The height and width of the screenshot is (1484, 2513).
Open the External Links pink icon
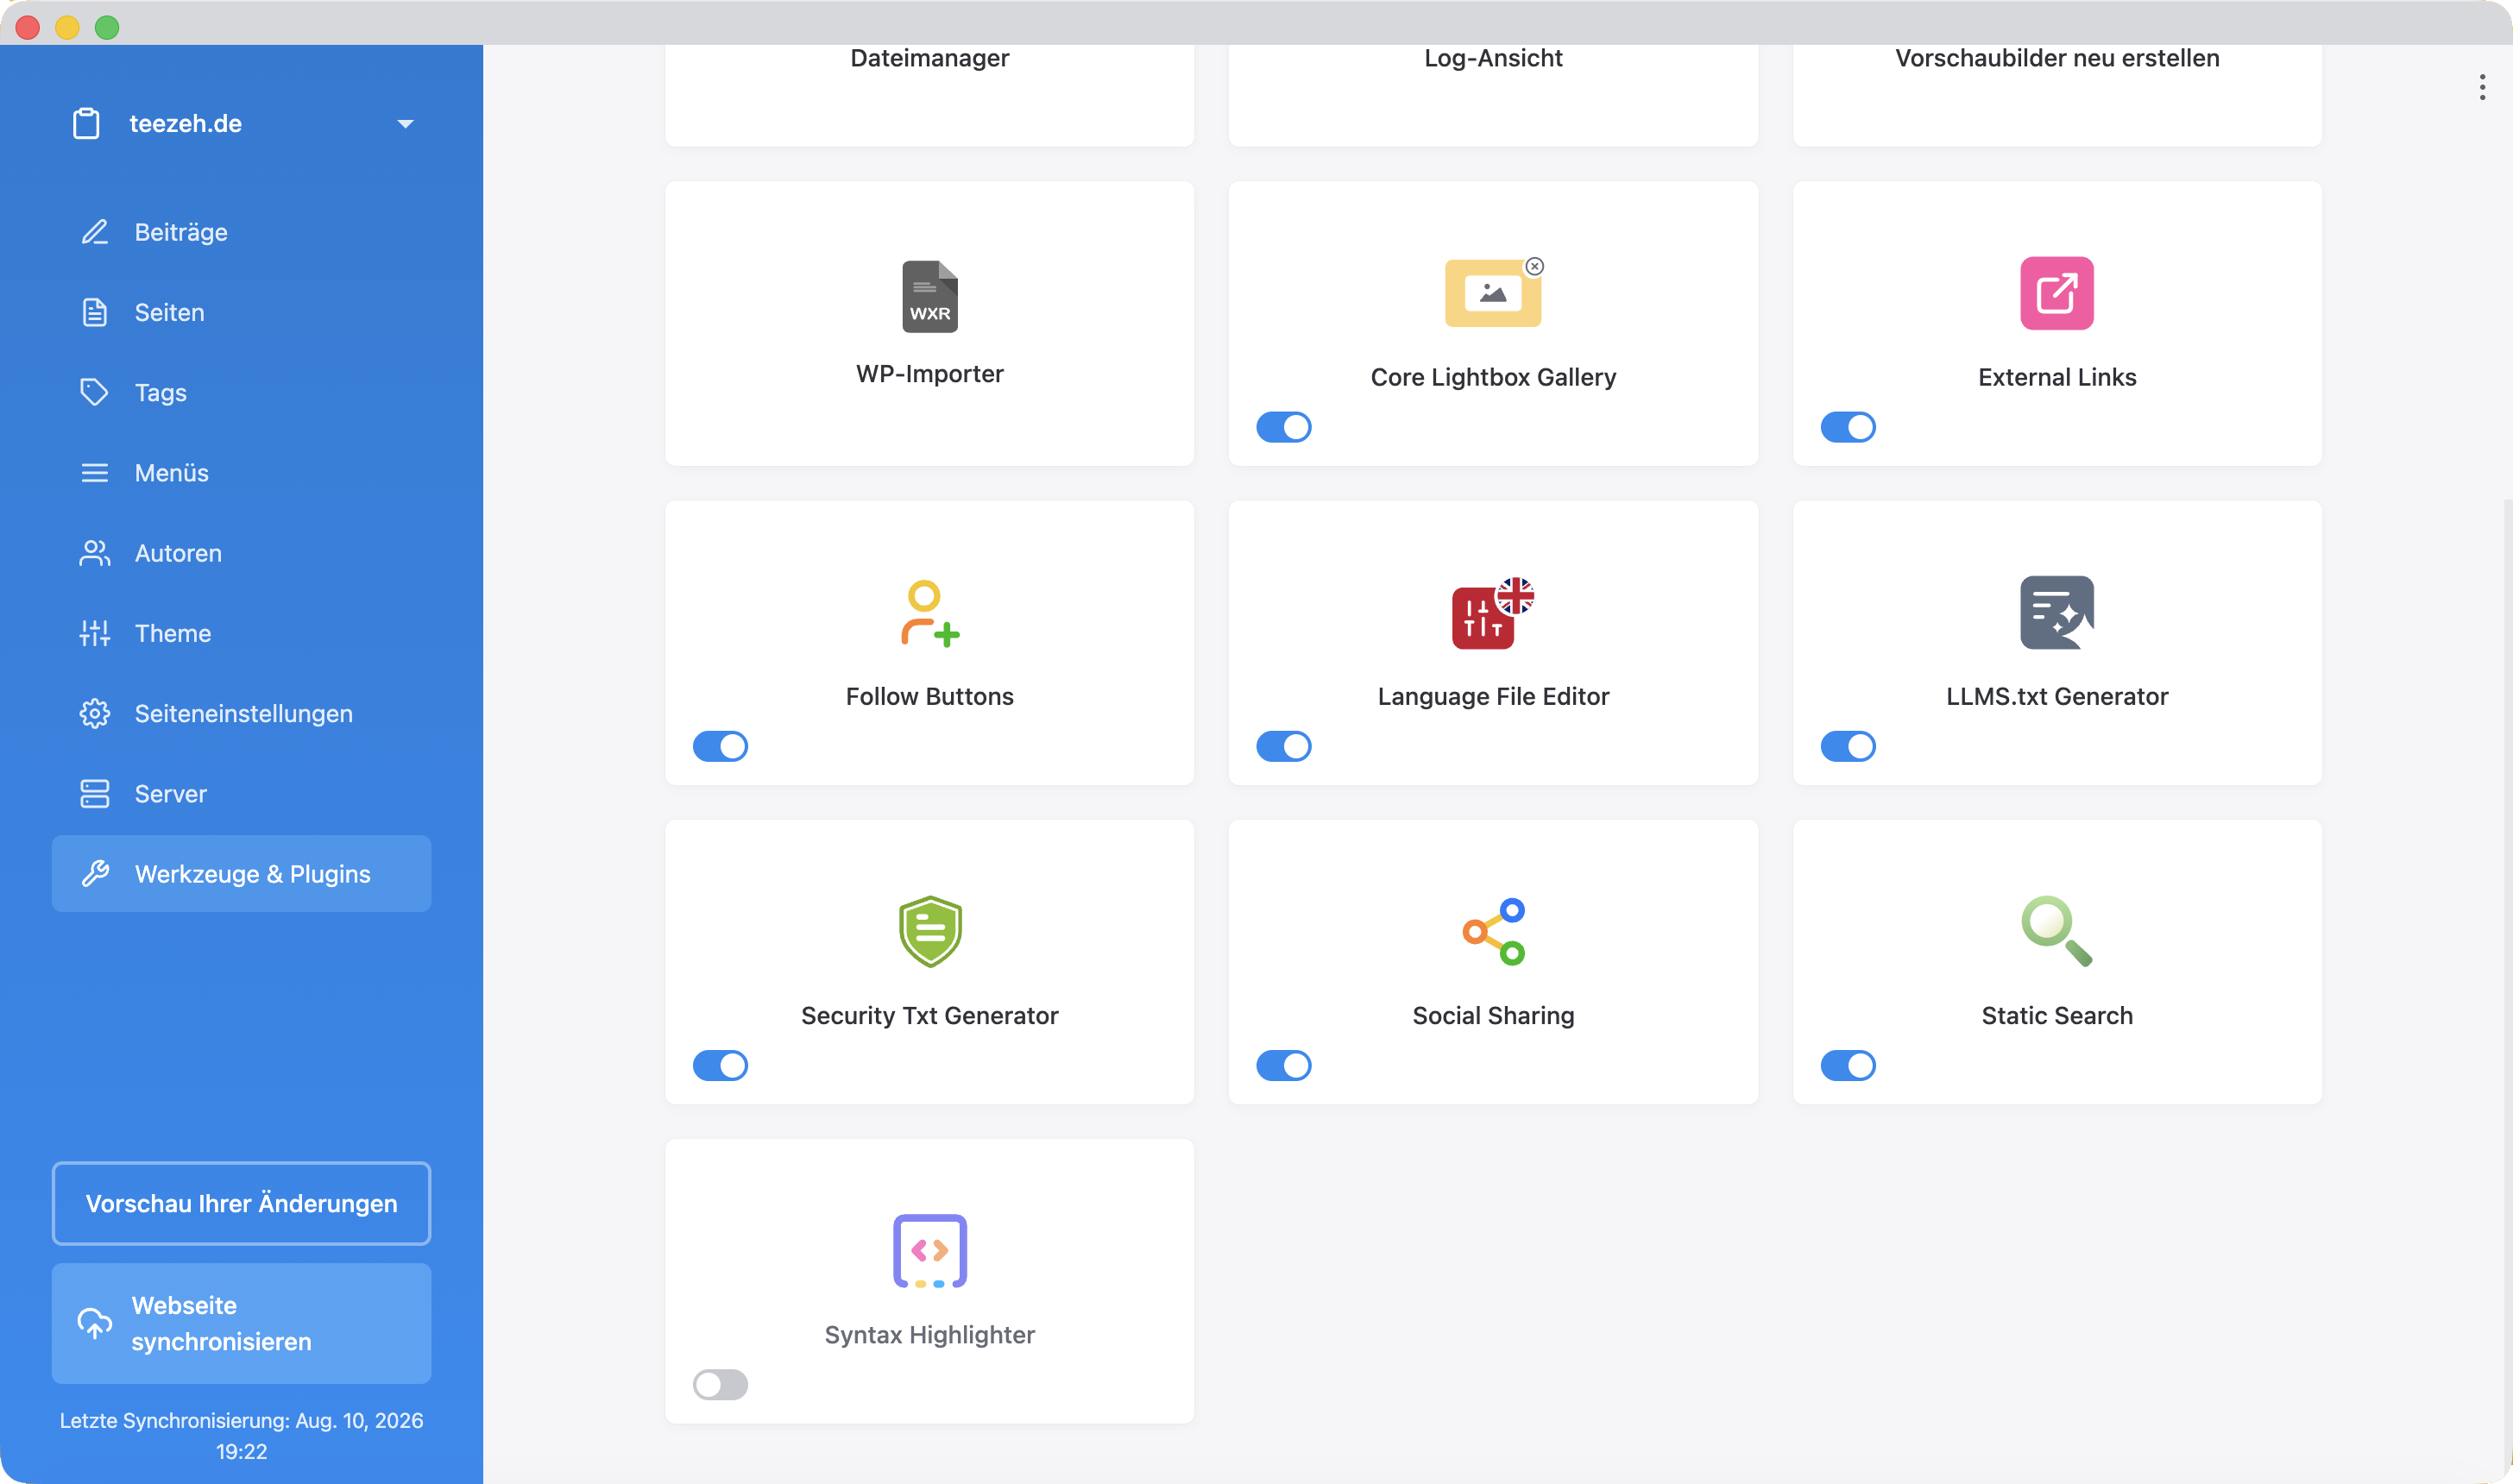pos(2056,293)
